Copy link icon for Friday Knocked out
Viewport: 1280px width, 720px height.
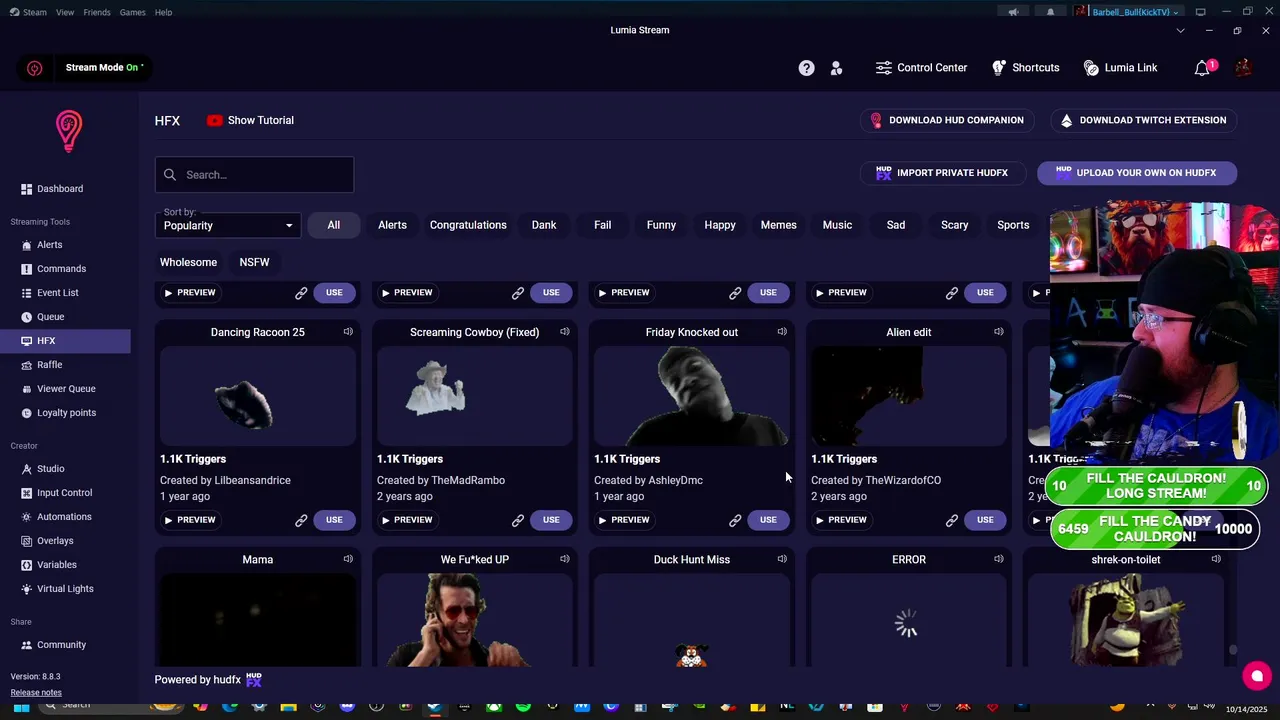(x=735, y=520)
